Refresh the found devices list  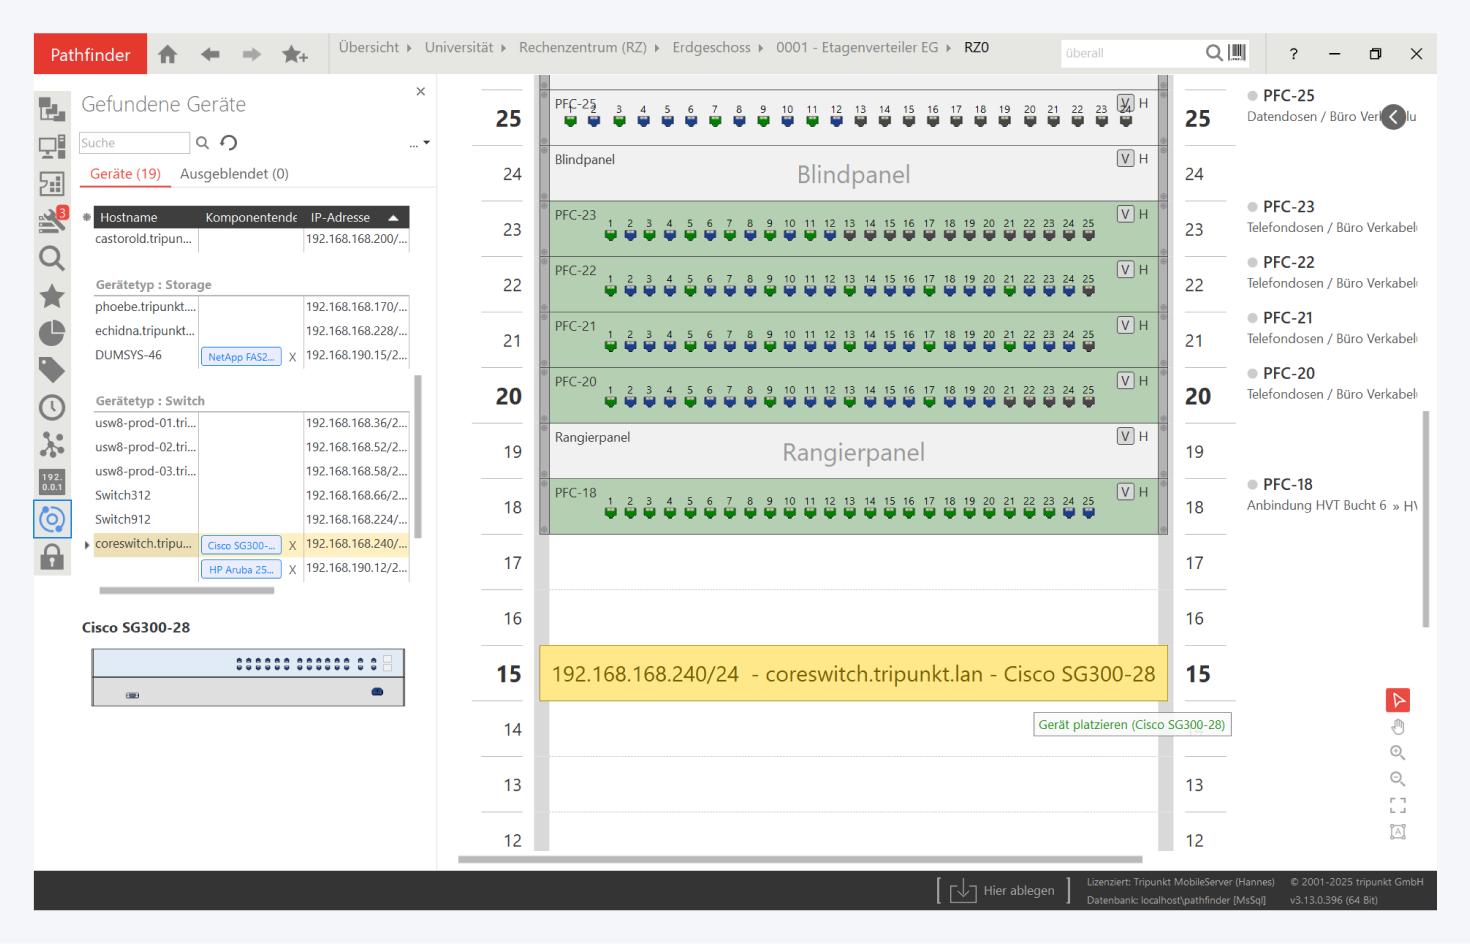click(x=229, y=143)
